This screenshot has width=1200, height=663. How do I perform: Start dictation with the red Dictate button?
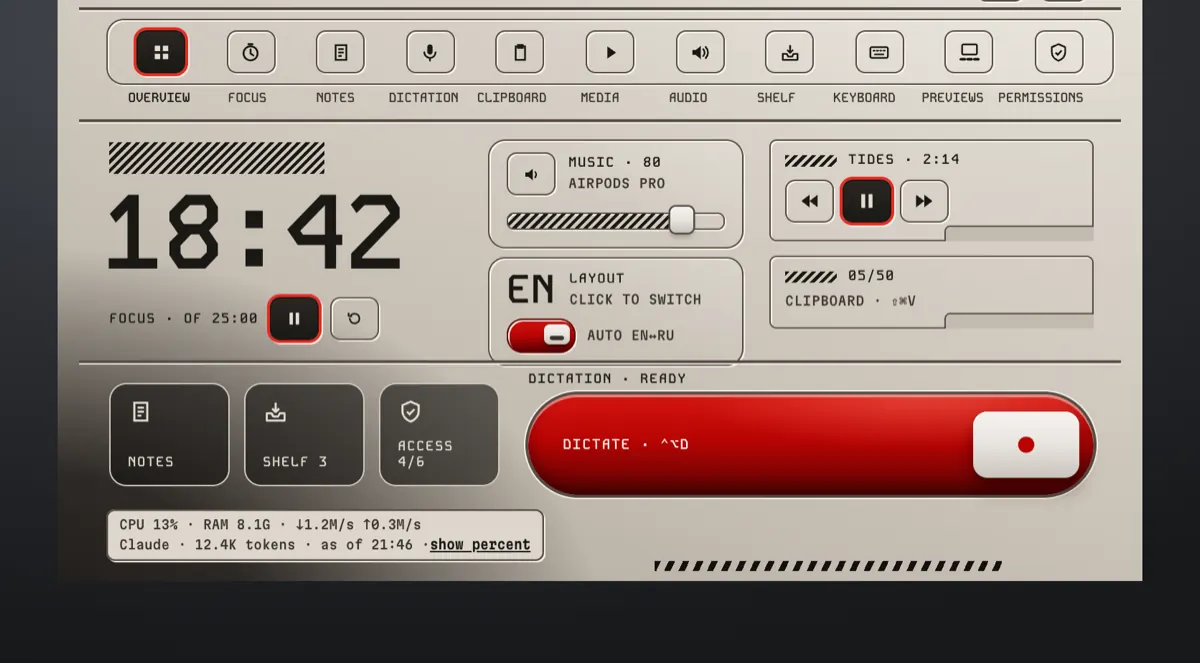pyautogui.click(x=811, y=445)
